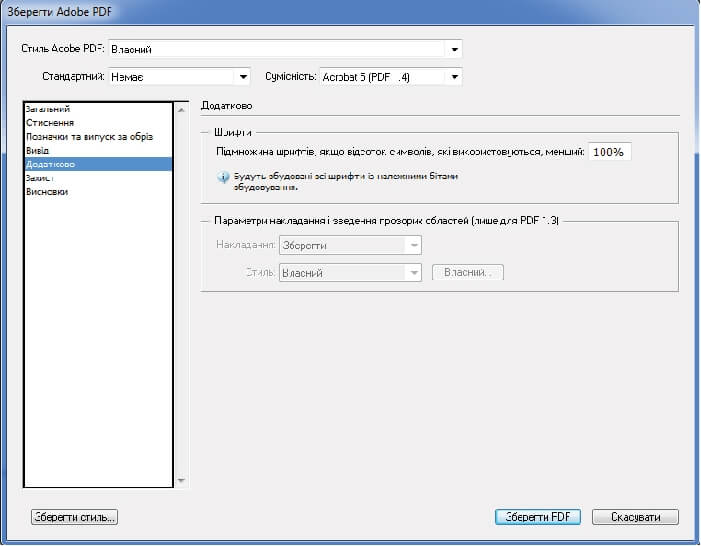This screenshot has height=546, width=701.
Task: Select Загальний in the category list
Action: pyautogui.click(x=49, y=108)
